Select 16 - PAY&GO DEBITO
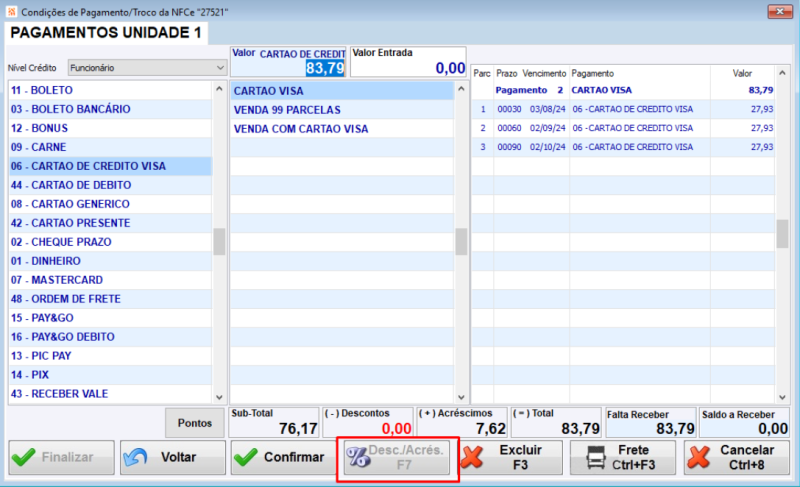 [110, 337]
